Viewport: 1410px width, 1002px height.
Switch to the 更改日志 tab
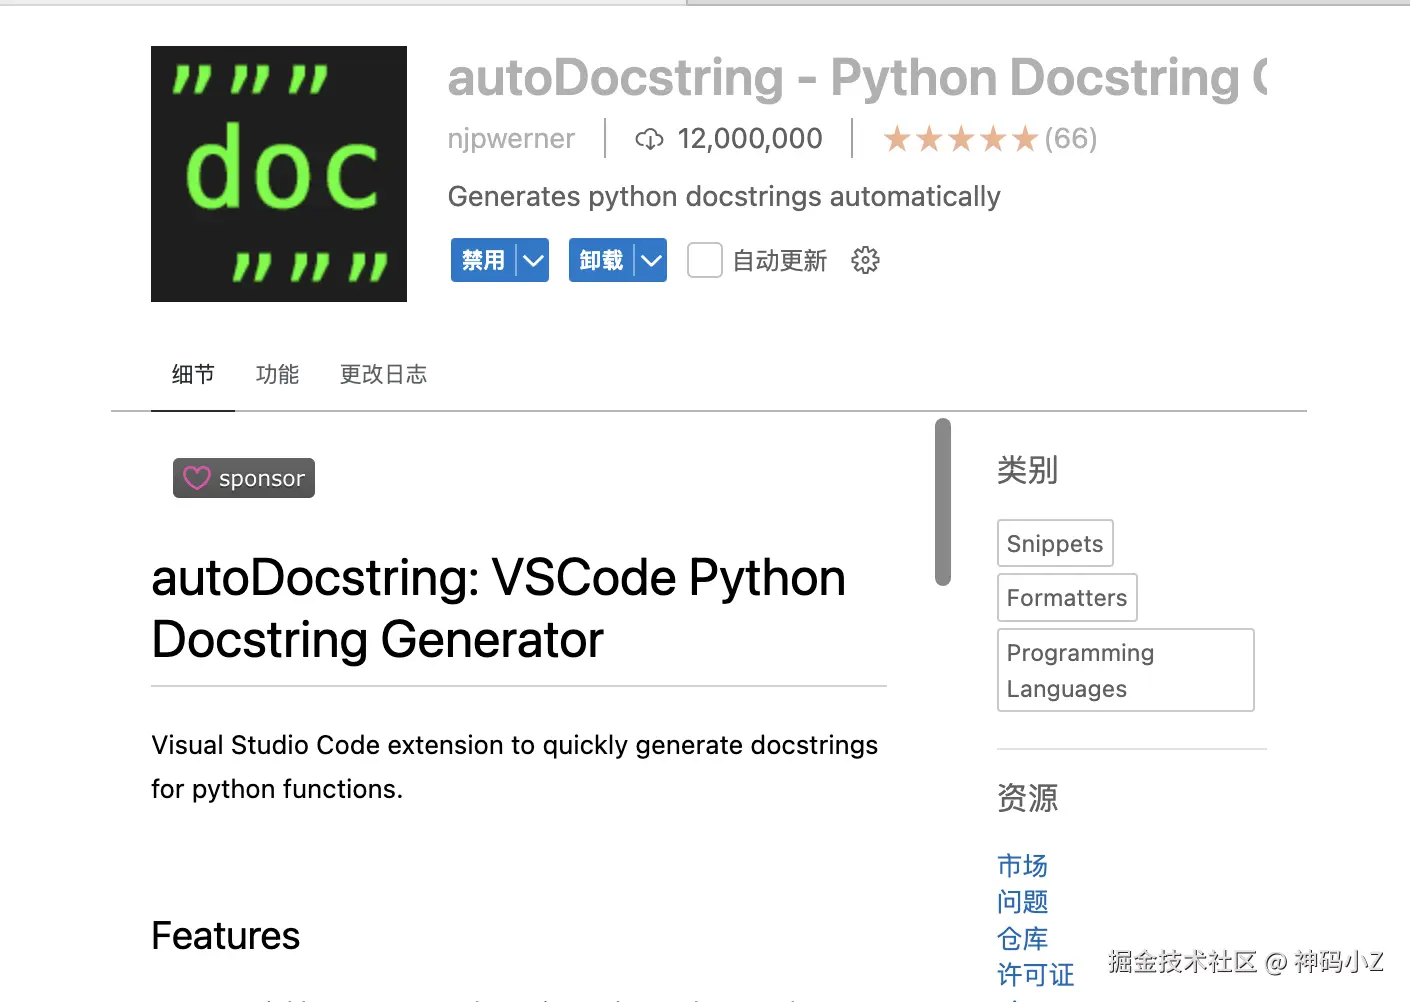pyautogui.click(x=383, y=375)
